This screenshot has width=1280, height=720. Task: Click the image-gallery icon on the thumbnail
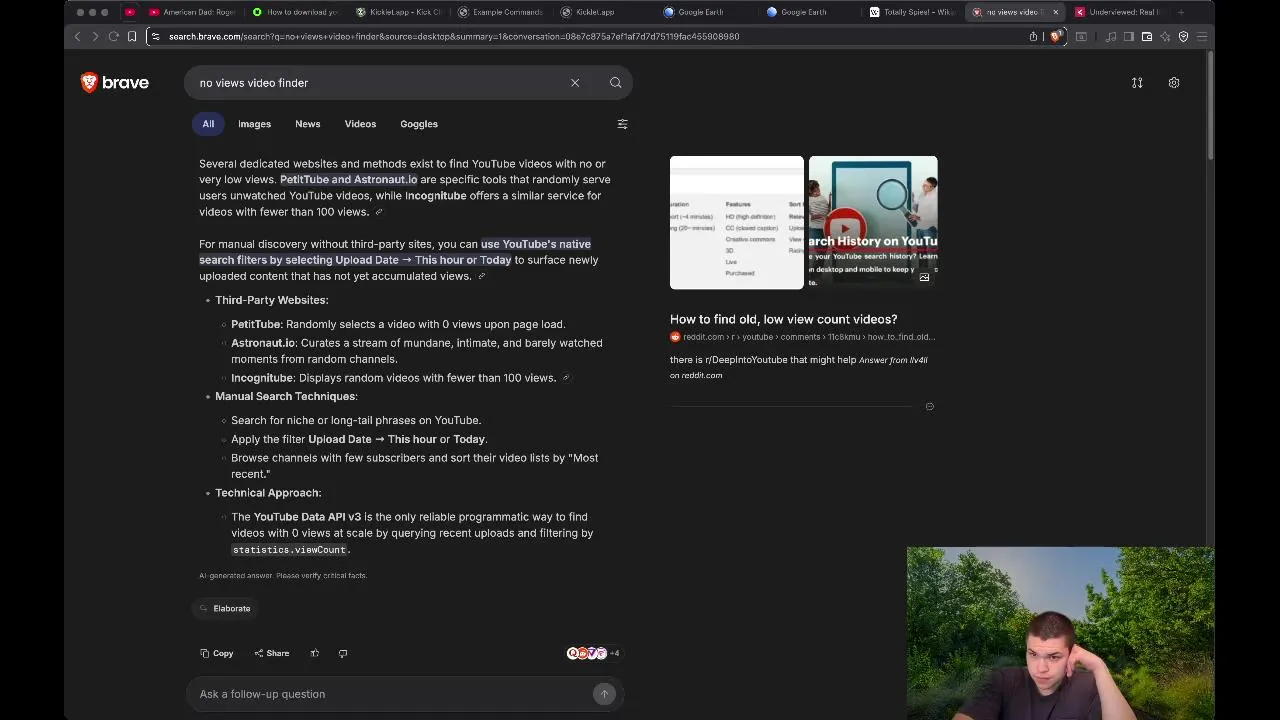click(x=924, y=277)
